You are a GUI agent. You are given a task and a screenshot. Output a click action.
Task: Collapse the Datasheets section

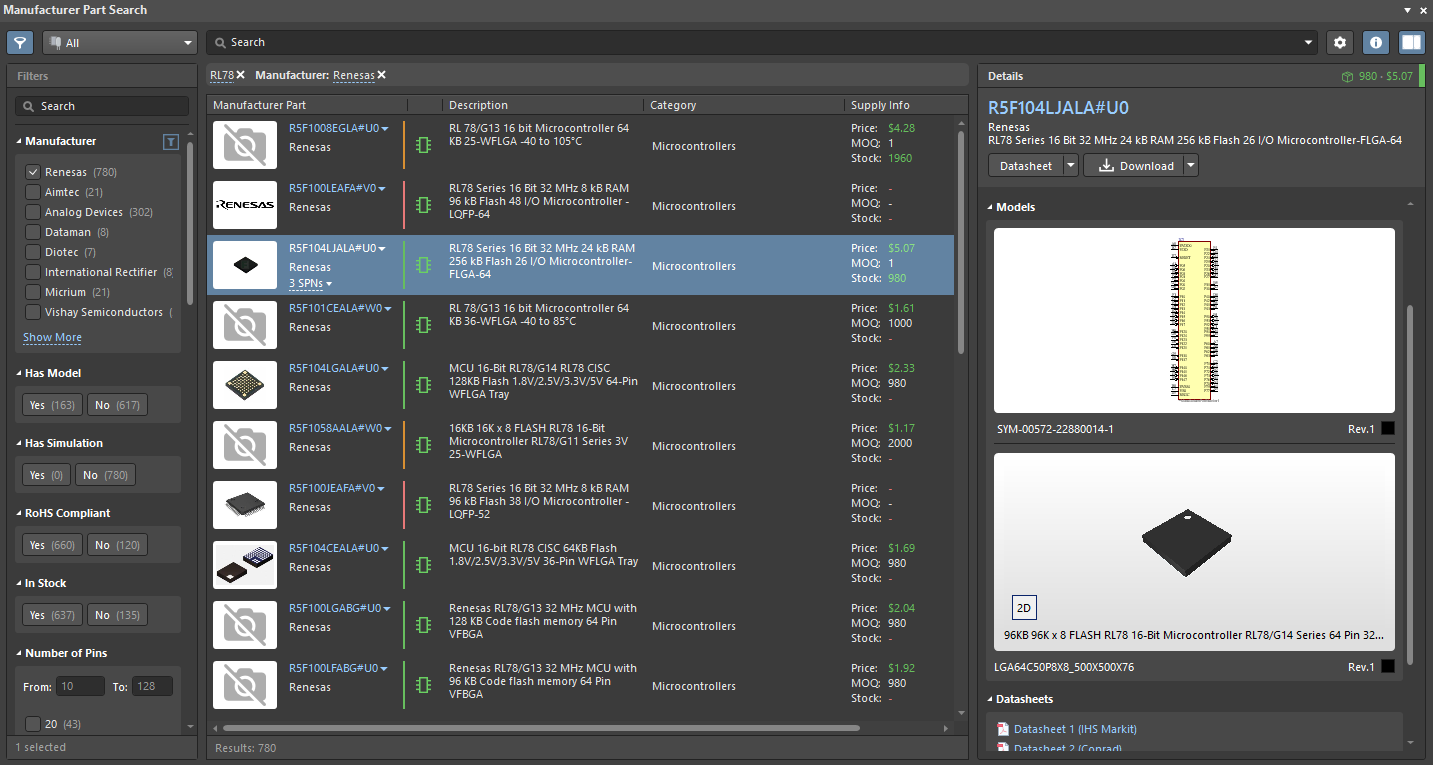point(990,699)
